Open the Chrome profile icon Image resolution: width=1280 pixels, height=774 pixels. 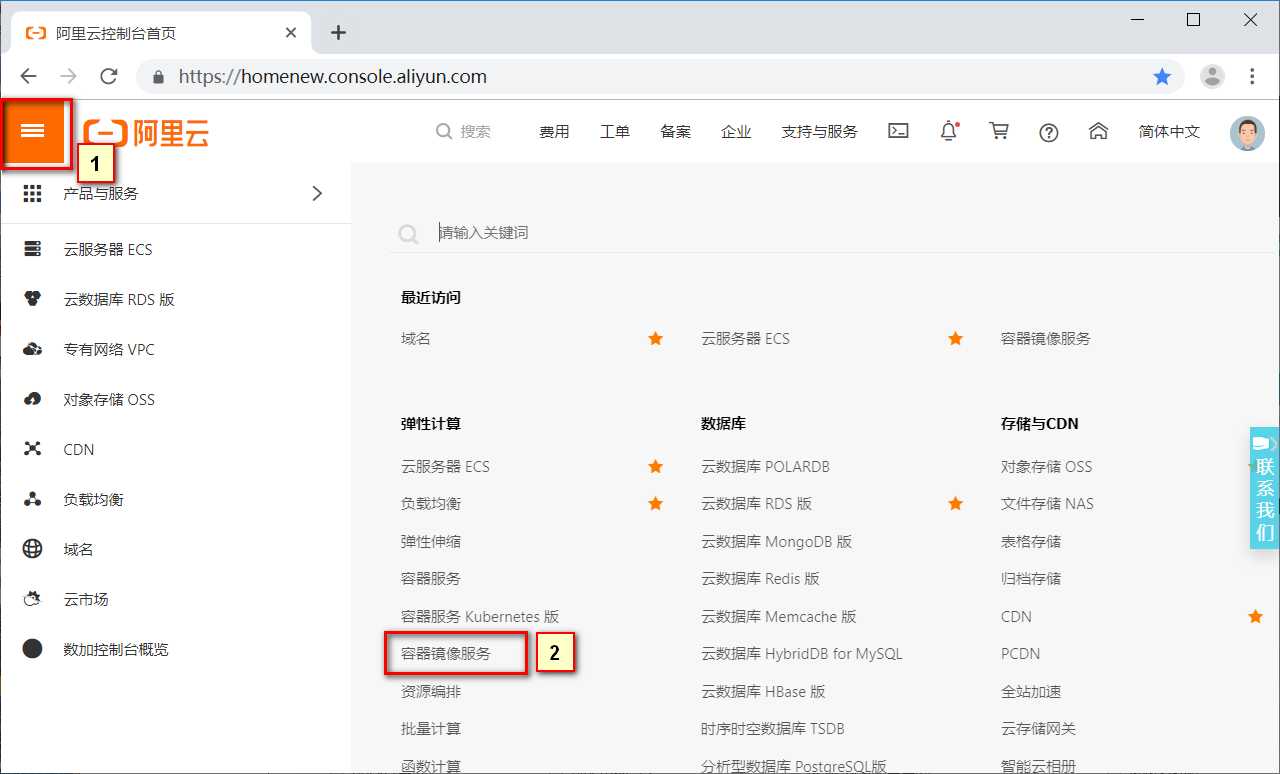pos(1212,76)
